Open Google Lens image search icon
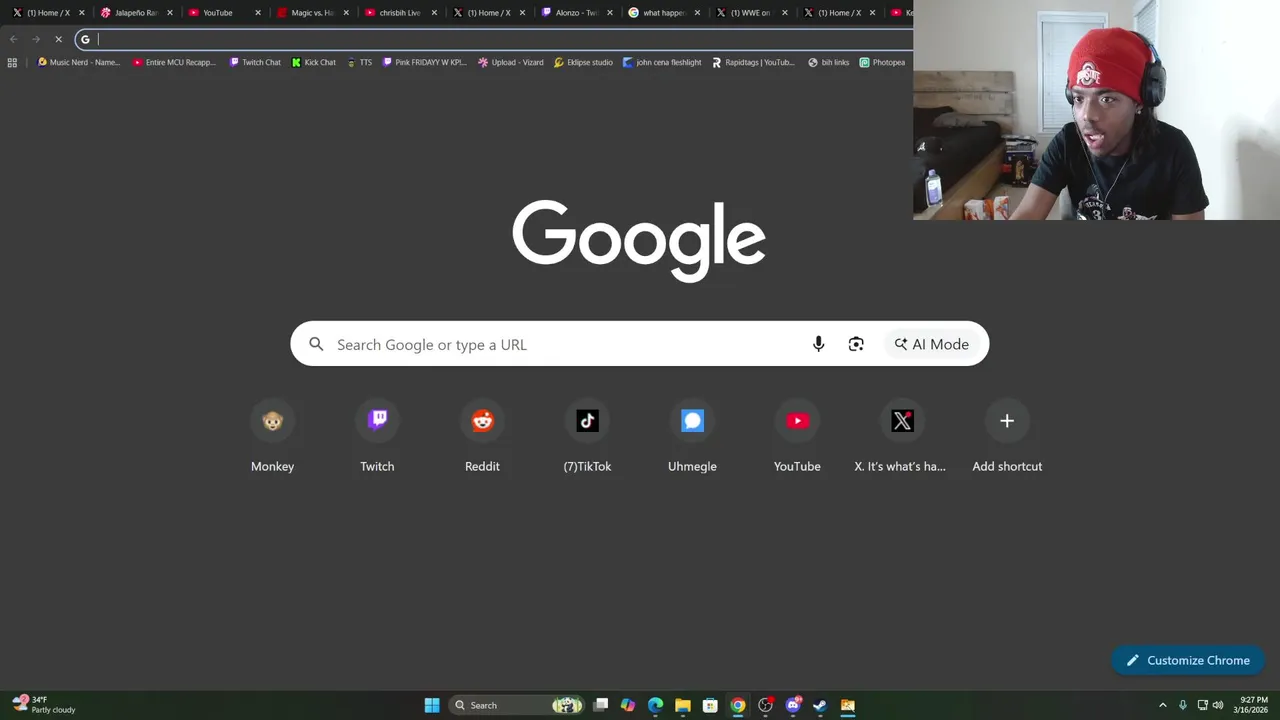1280x720 pixels. pyautogui.click(x=856, y=344)
